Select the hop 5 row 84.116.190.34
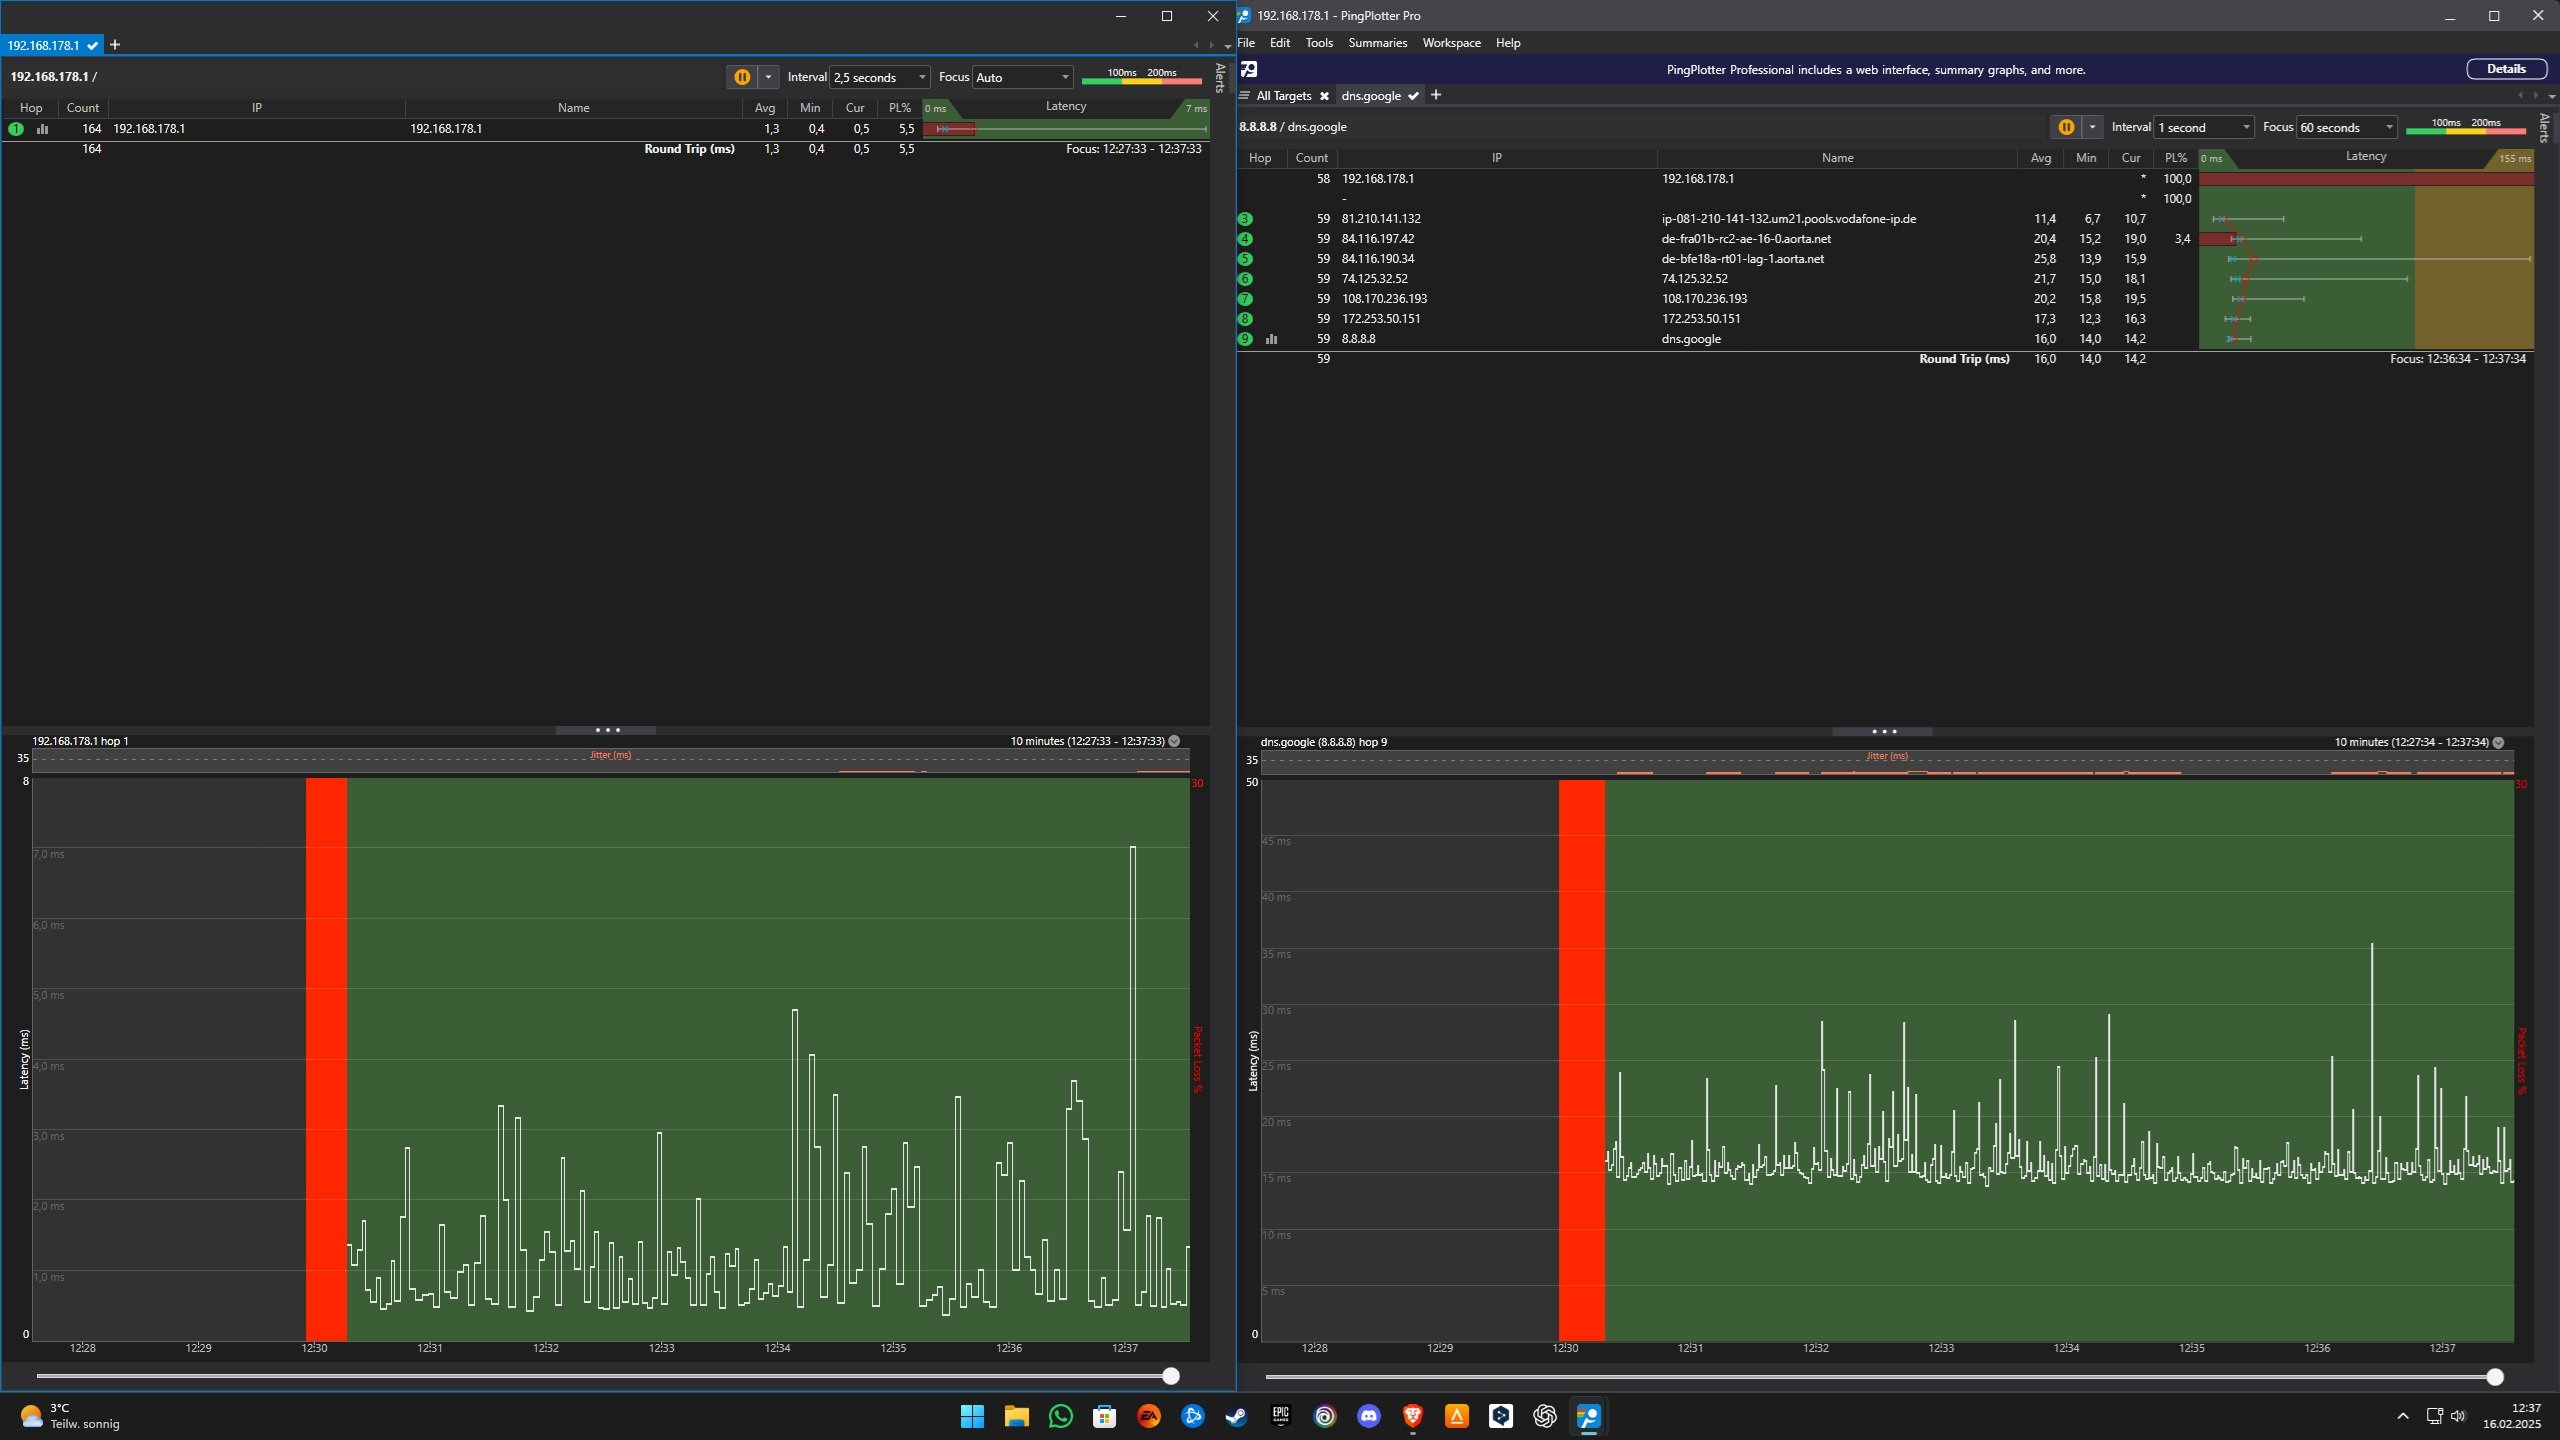The image size is (2560, 1440). [1378, 259]
